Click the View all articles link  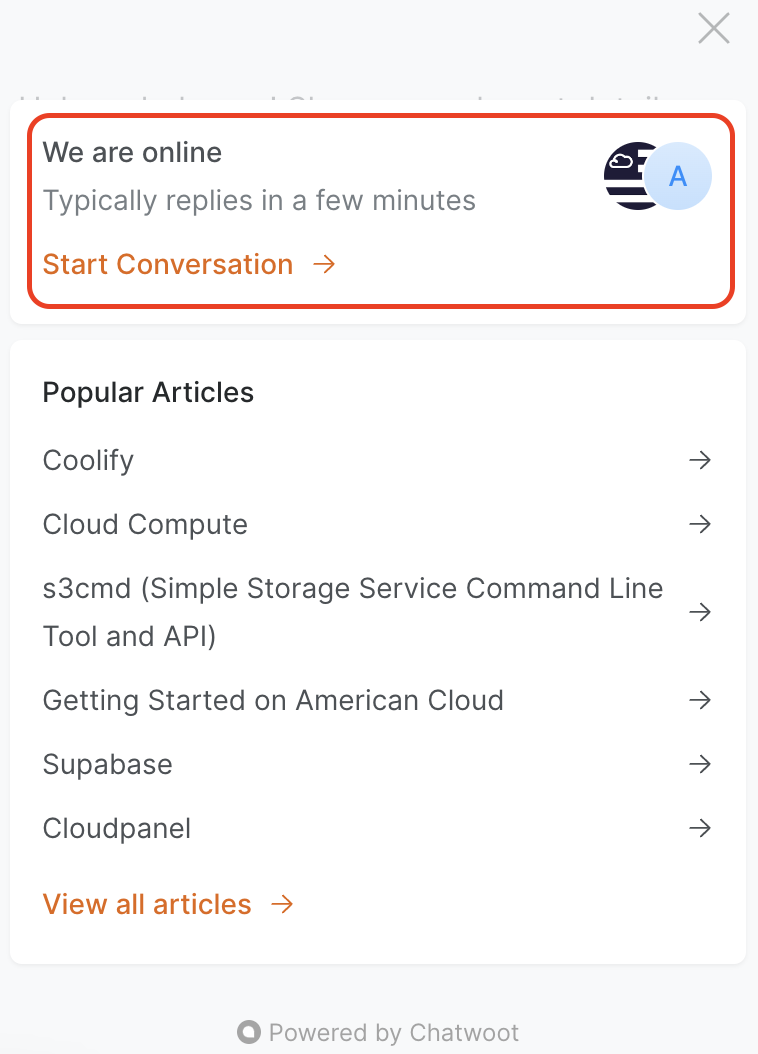click(147, 904)
